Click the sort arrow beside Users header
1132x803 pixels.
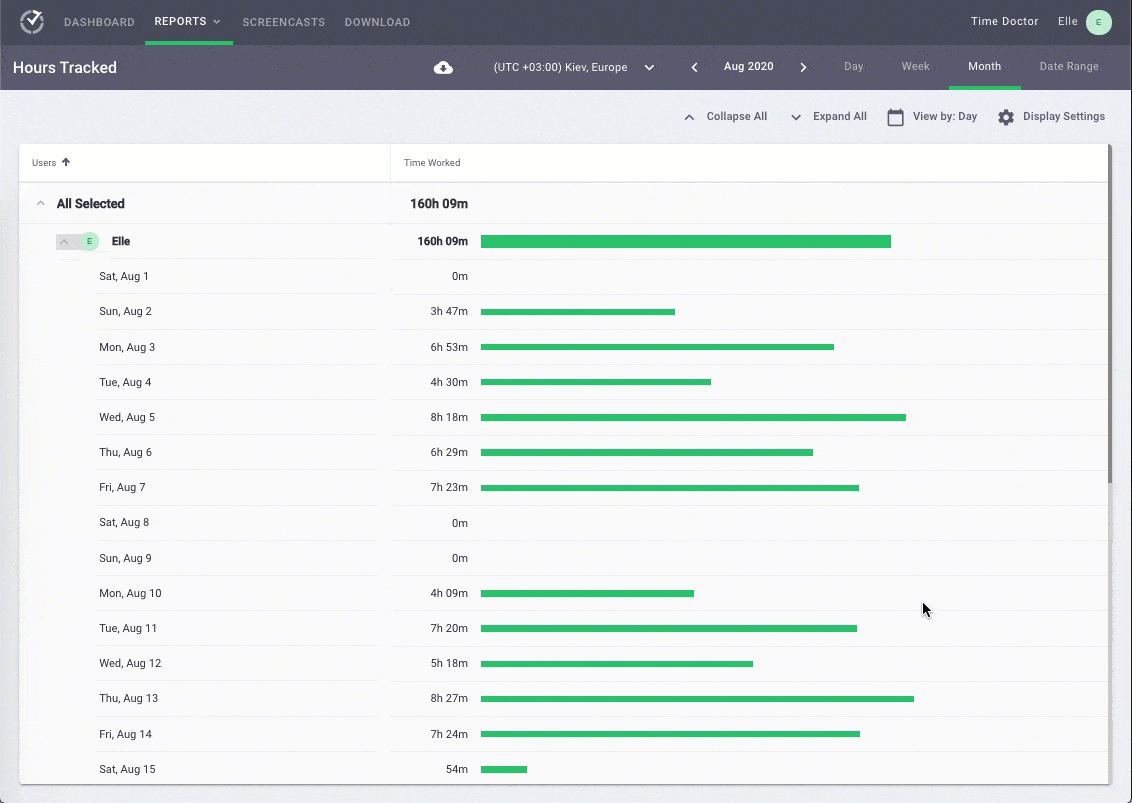[x=66, y=162]
